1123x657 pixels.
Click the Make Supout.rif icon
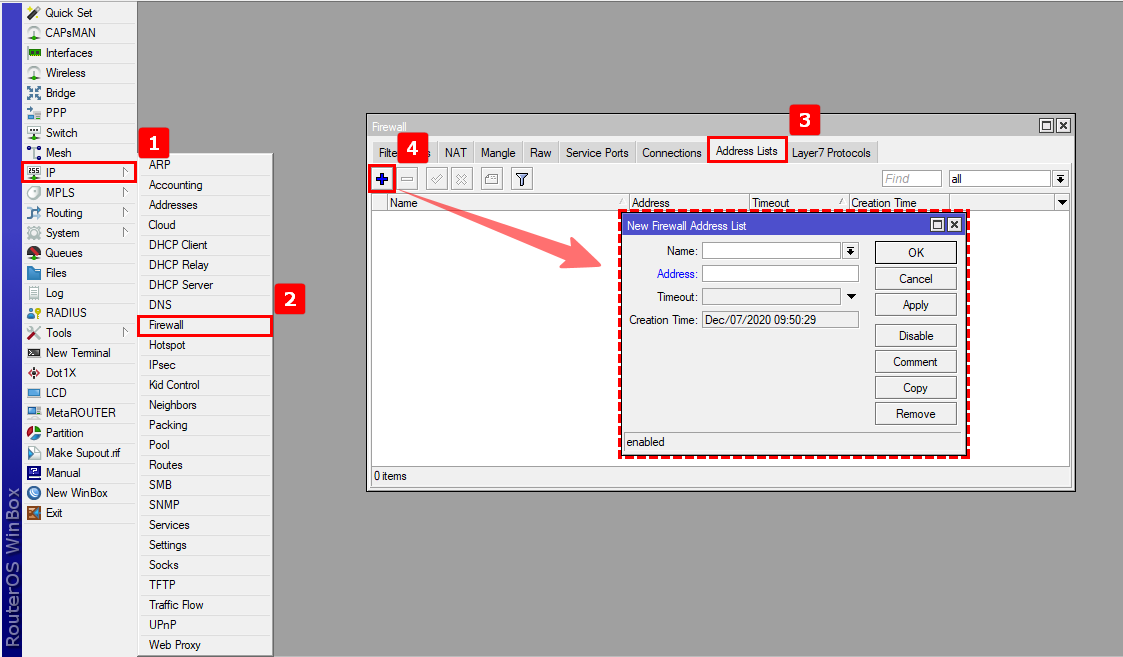[x=34, y=453]
